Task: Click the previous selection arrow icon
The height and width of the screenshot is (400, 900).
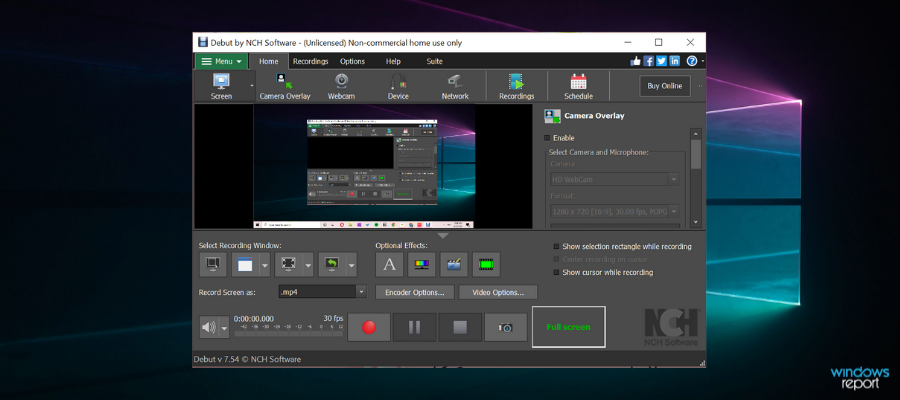Action: point(332,265)
